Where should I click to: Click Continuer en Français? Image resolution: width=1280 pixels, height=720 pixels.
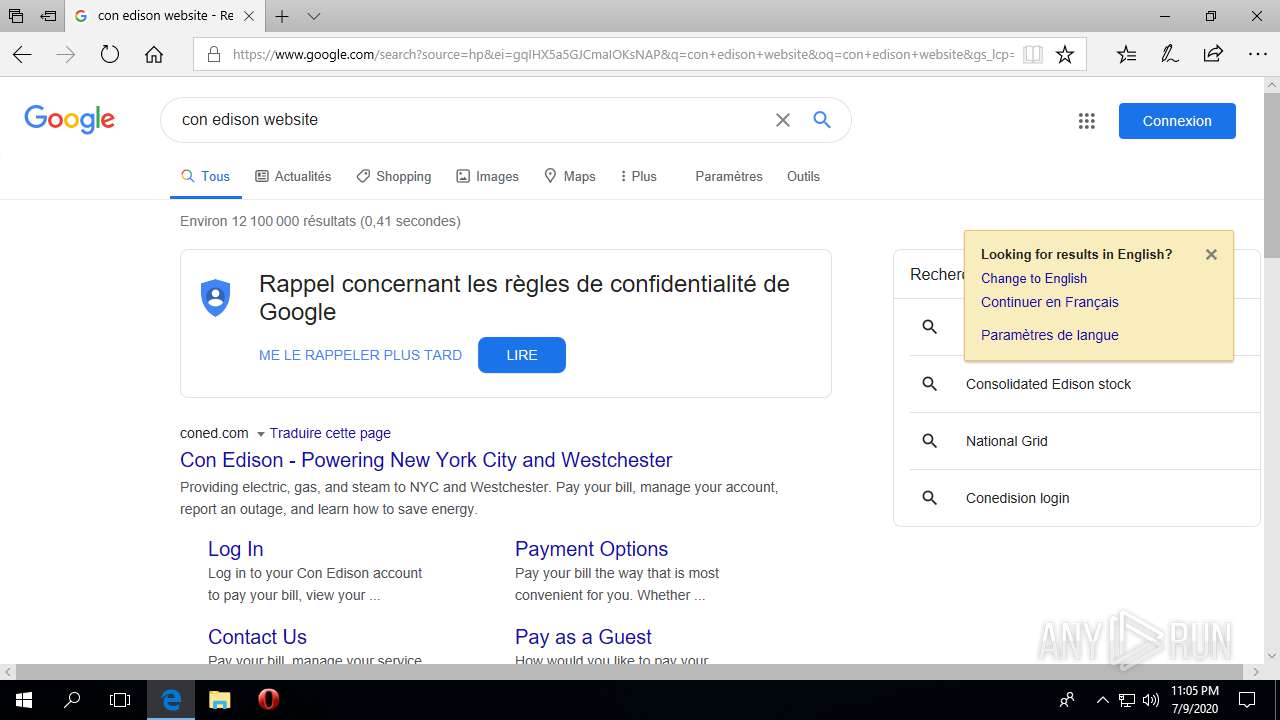[1050, 302]
